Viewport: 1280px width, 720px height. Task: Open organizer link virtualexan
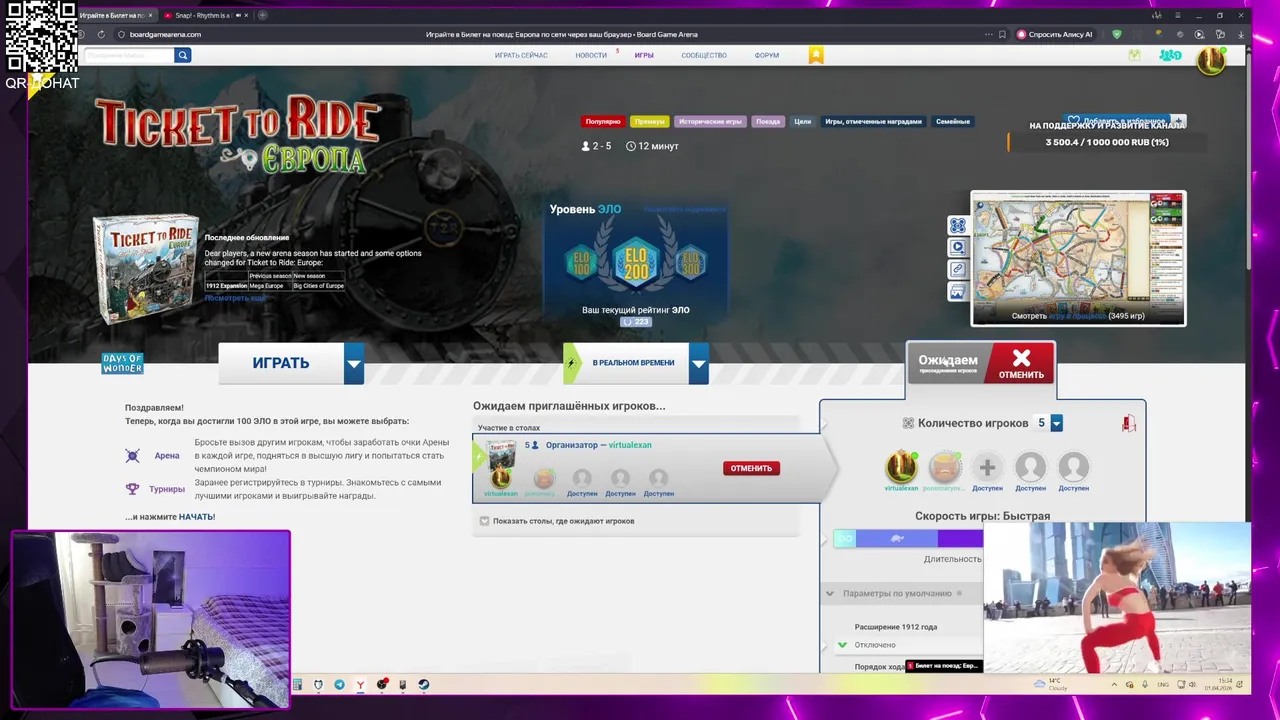630,445
